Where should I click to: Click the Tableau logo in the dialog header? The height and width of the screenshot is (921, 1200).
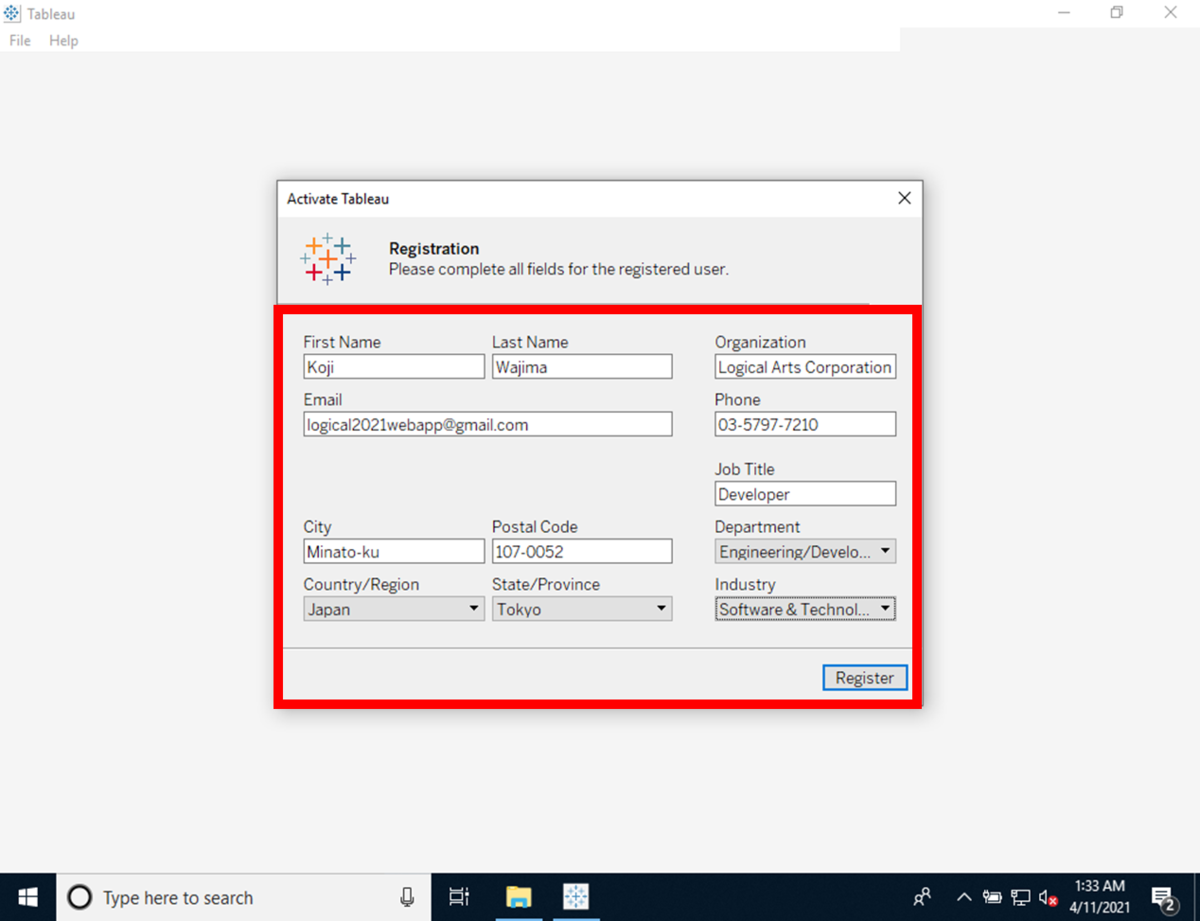click(x=327, y=259)
